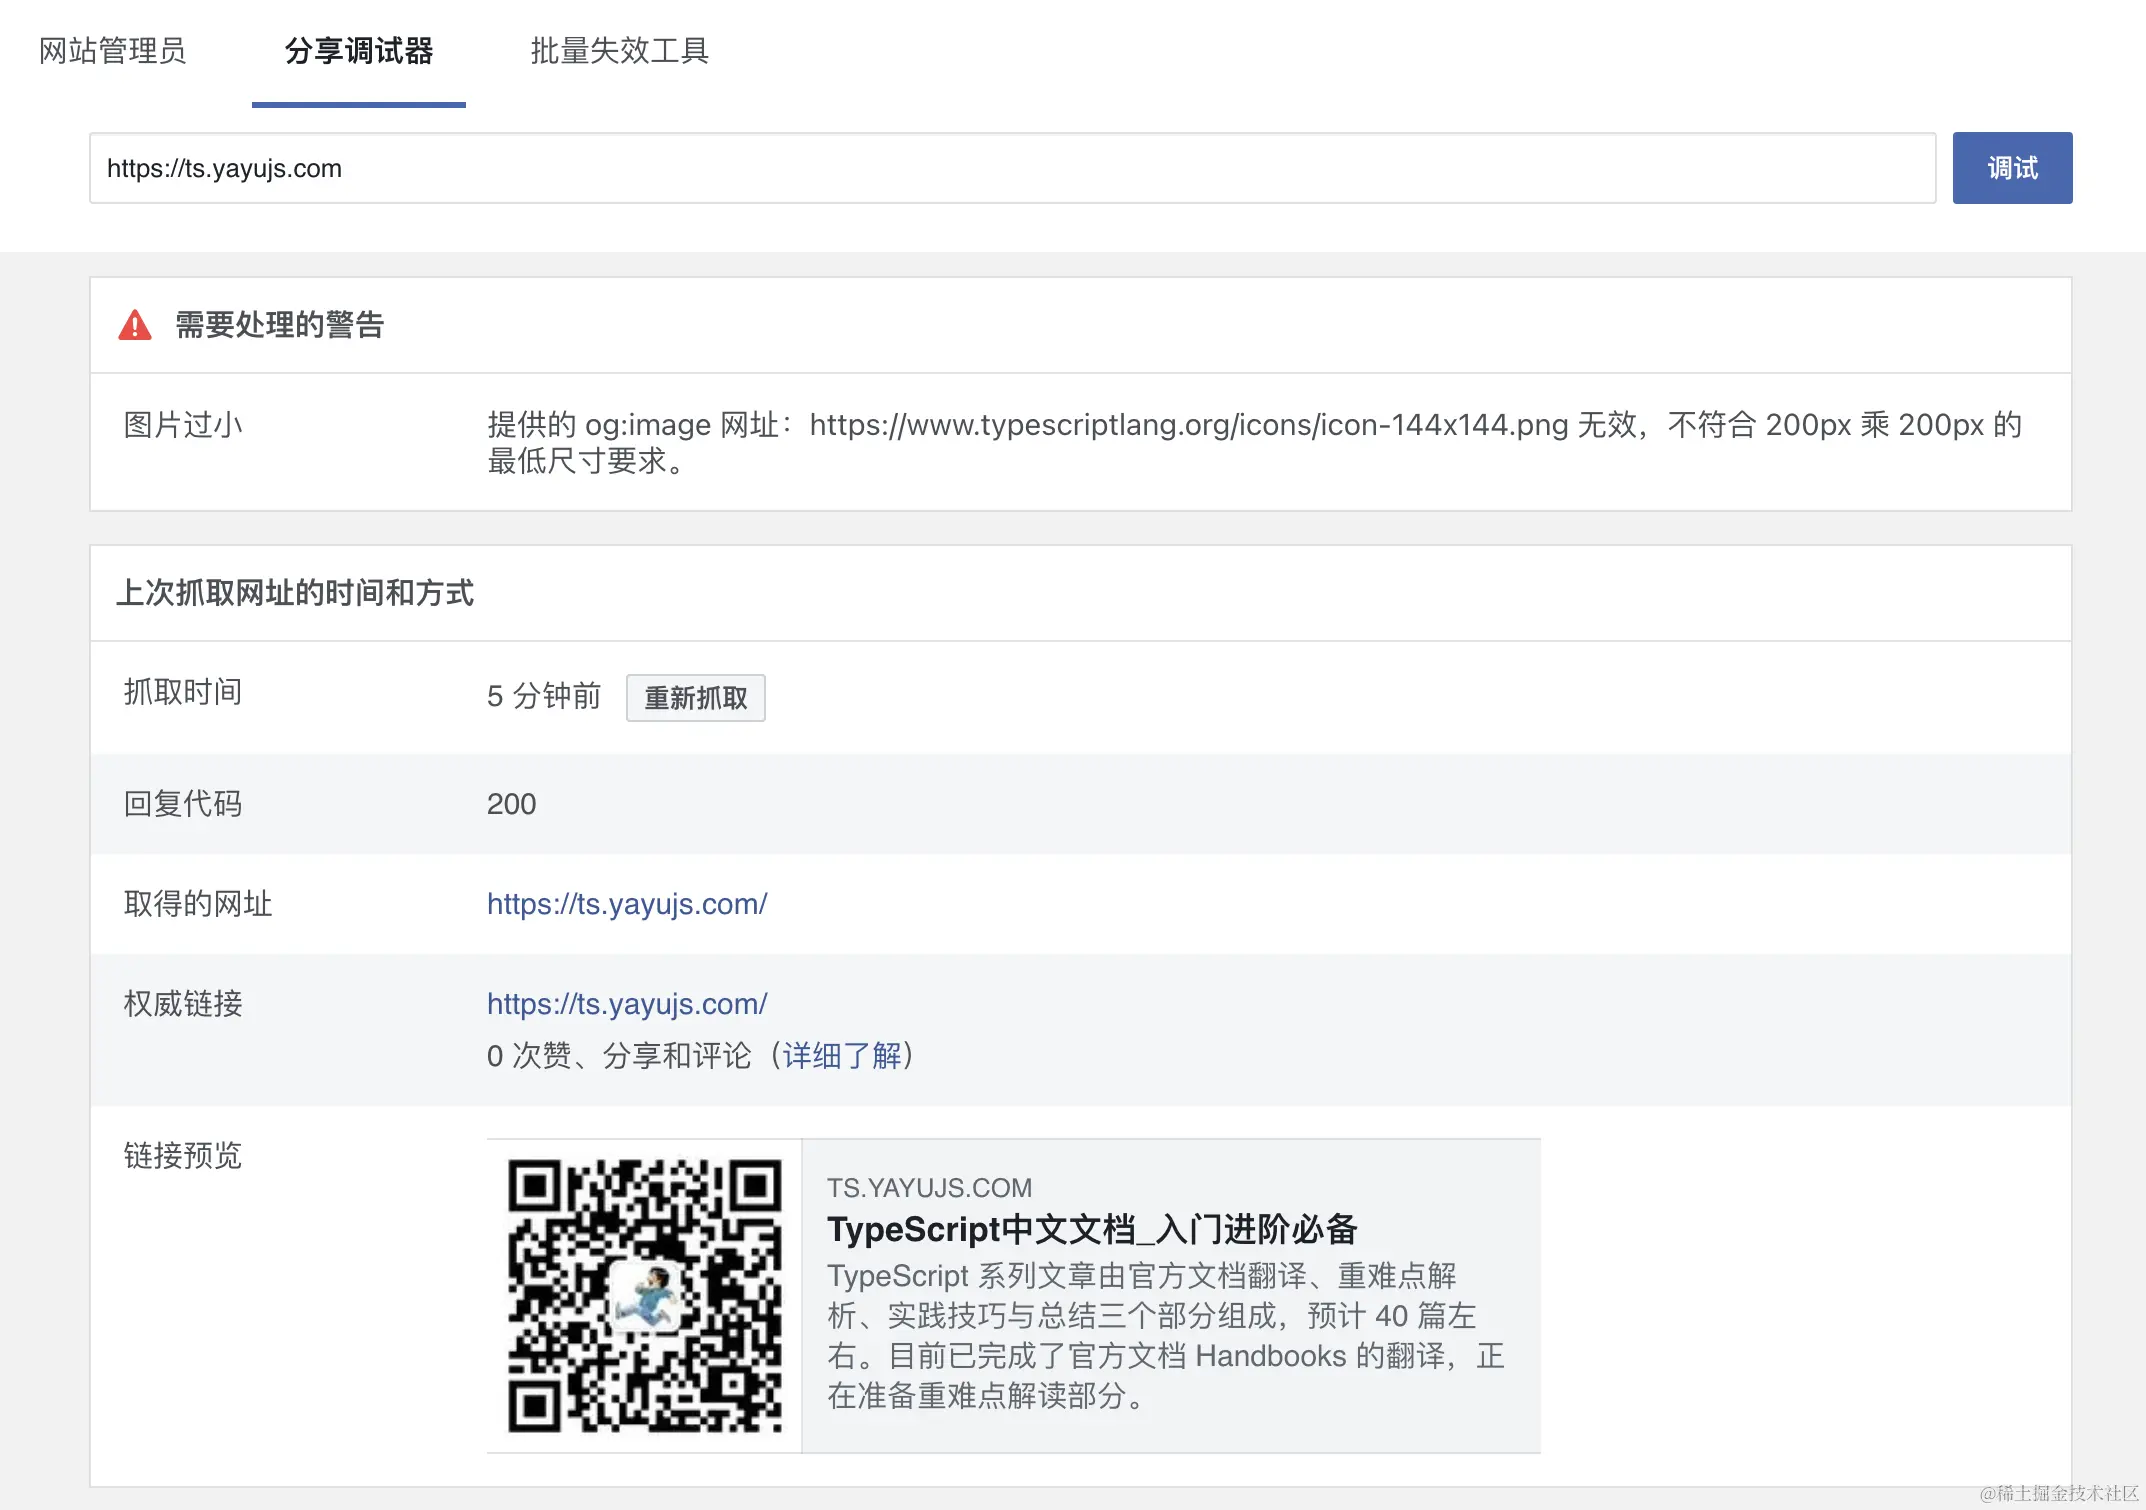Open the 权威链接 ts.yayujs.com link
This screenshot has height=1510, width=2146.
coord(626,1004)
